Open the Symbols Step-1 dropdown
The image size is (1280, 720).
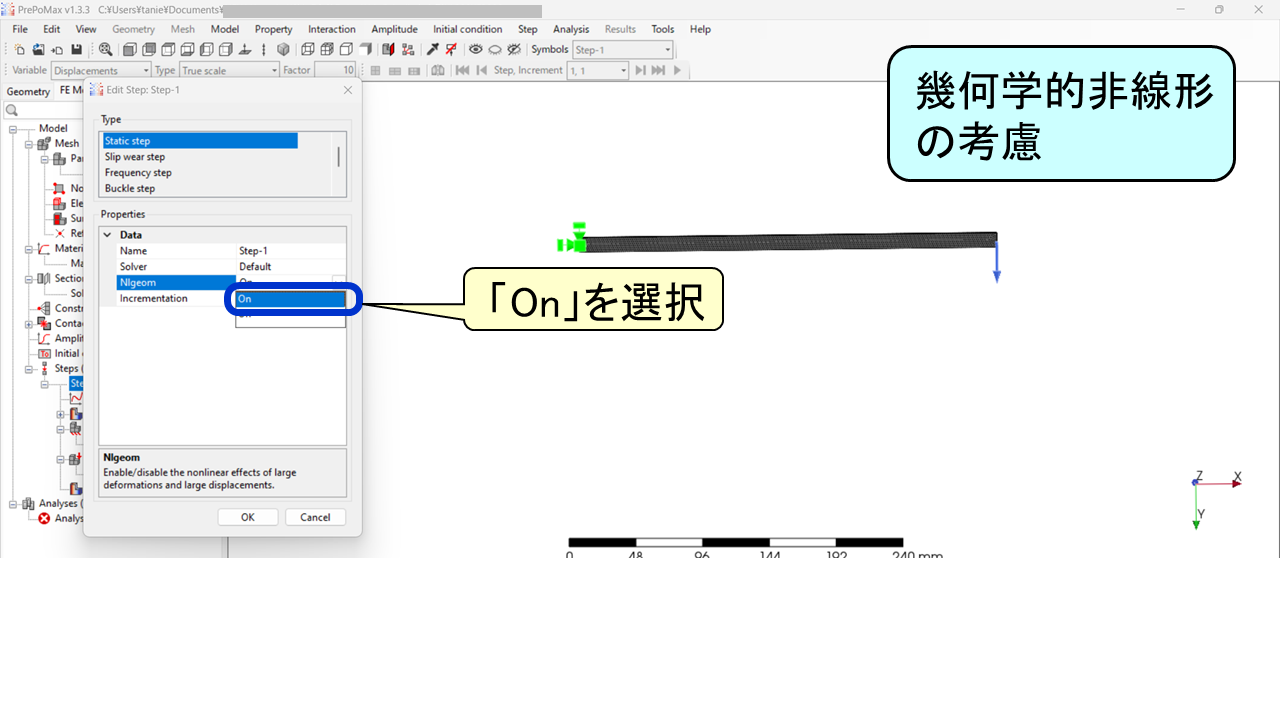pos(623,50)
